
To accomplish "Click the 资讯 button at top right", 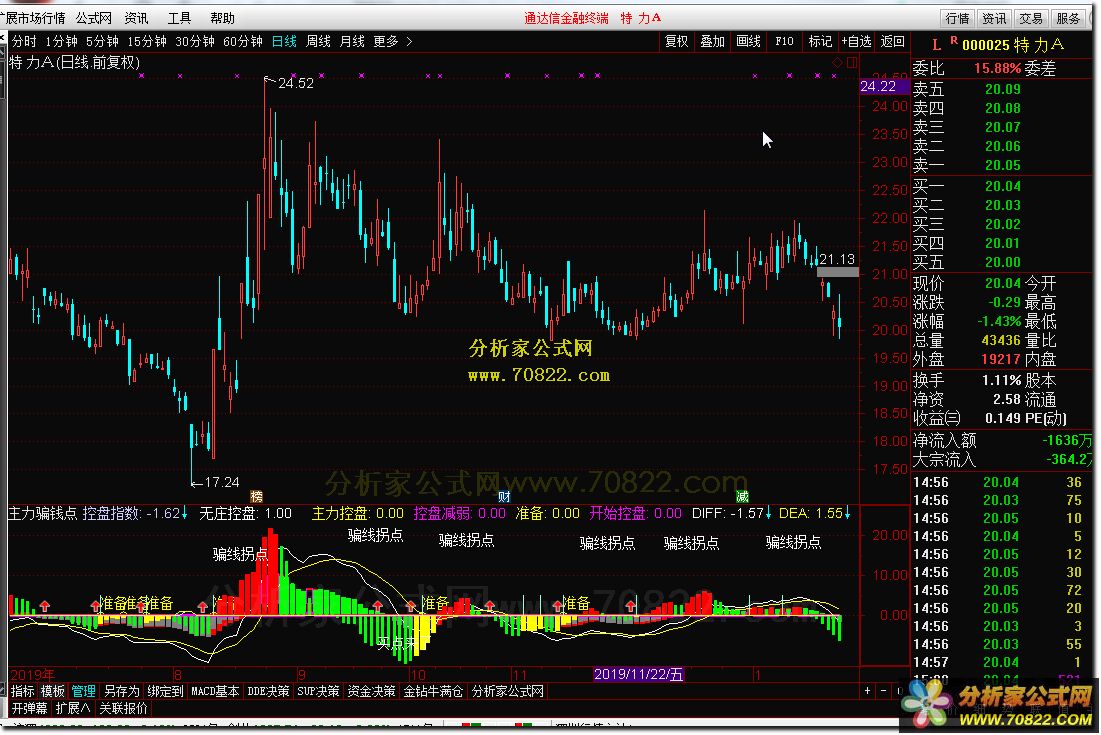I will pyautogui.click(x=994, y=18).
